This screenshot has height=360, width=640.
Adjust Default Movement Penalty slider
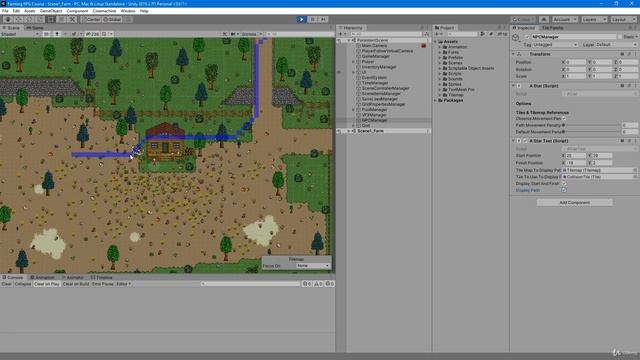(591, 132)
